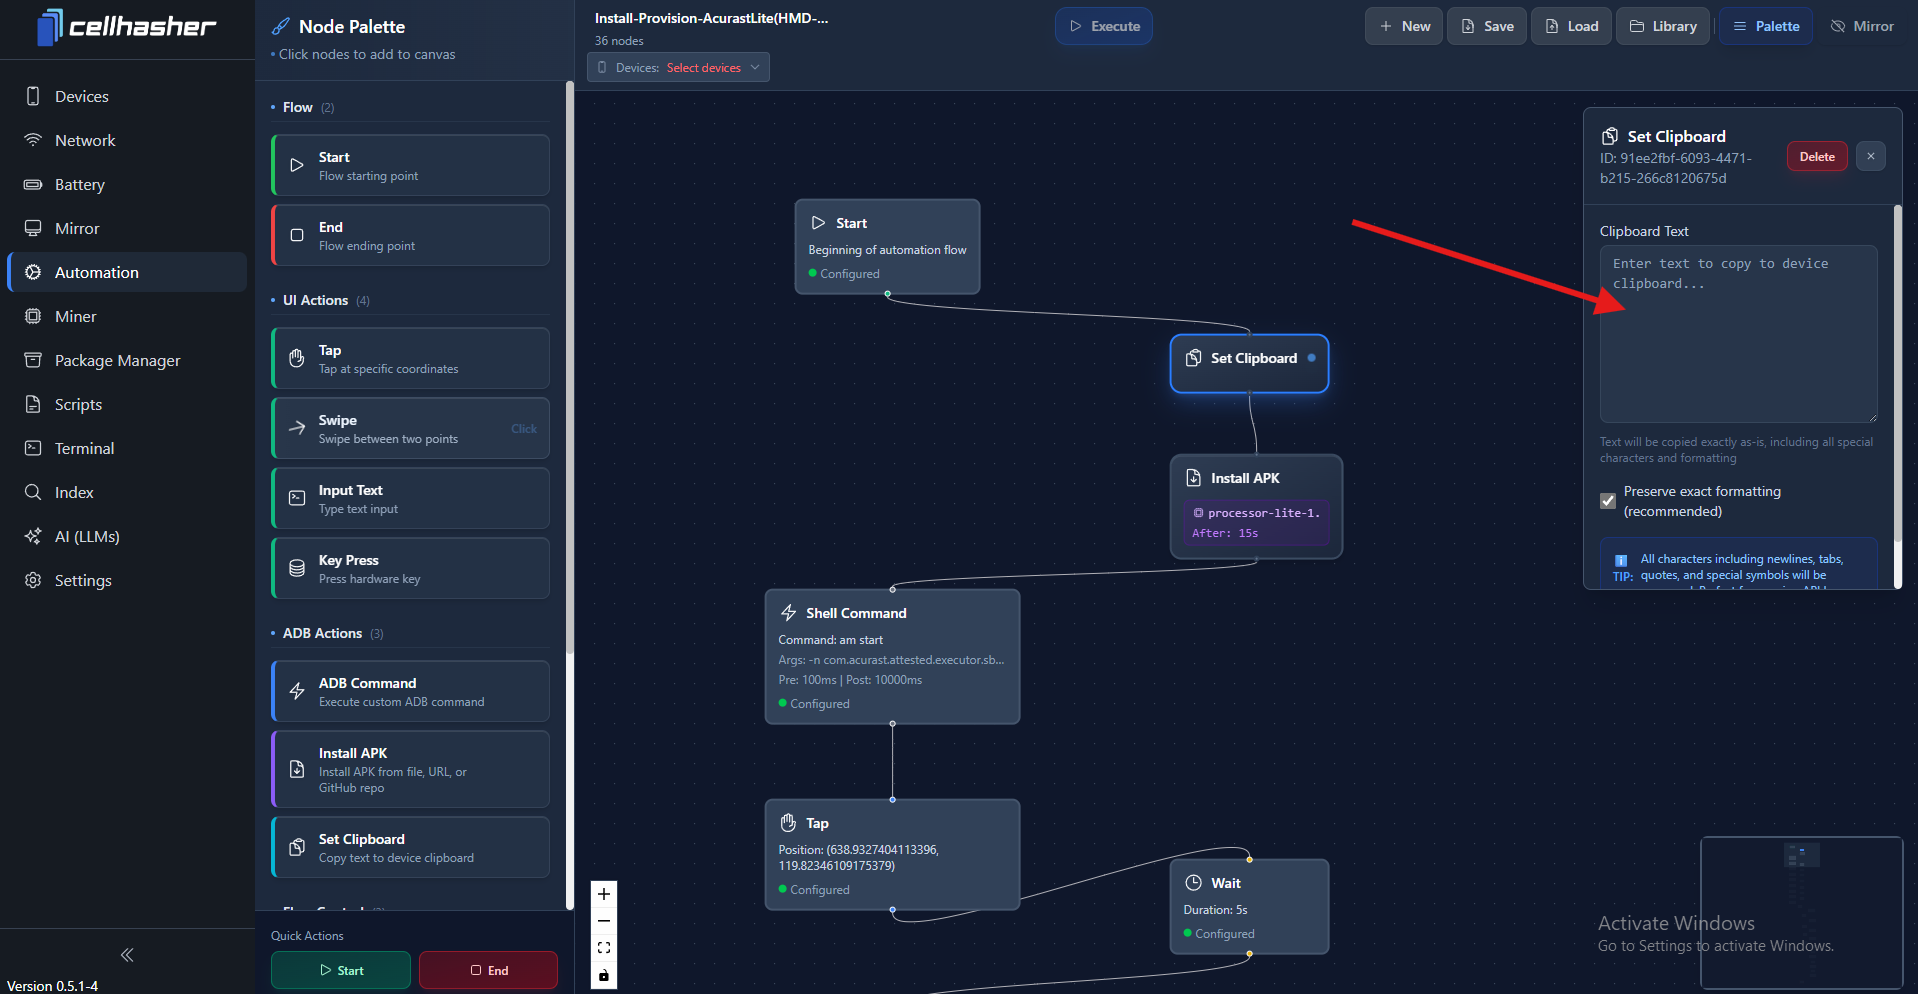This screenshot has height=994, width=1918.
Task: Go to Terminal in the sidebar
Action: (85, 448)
